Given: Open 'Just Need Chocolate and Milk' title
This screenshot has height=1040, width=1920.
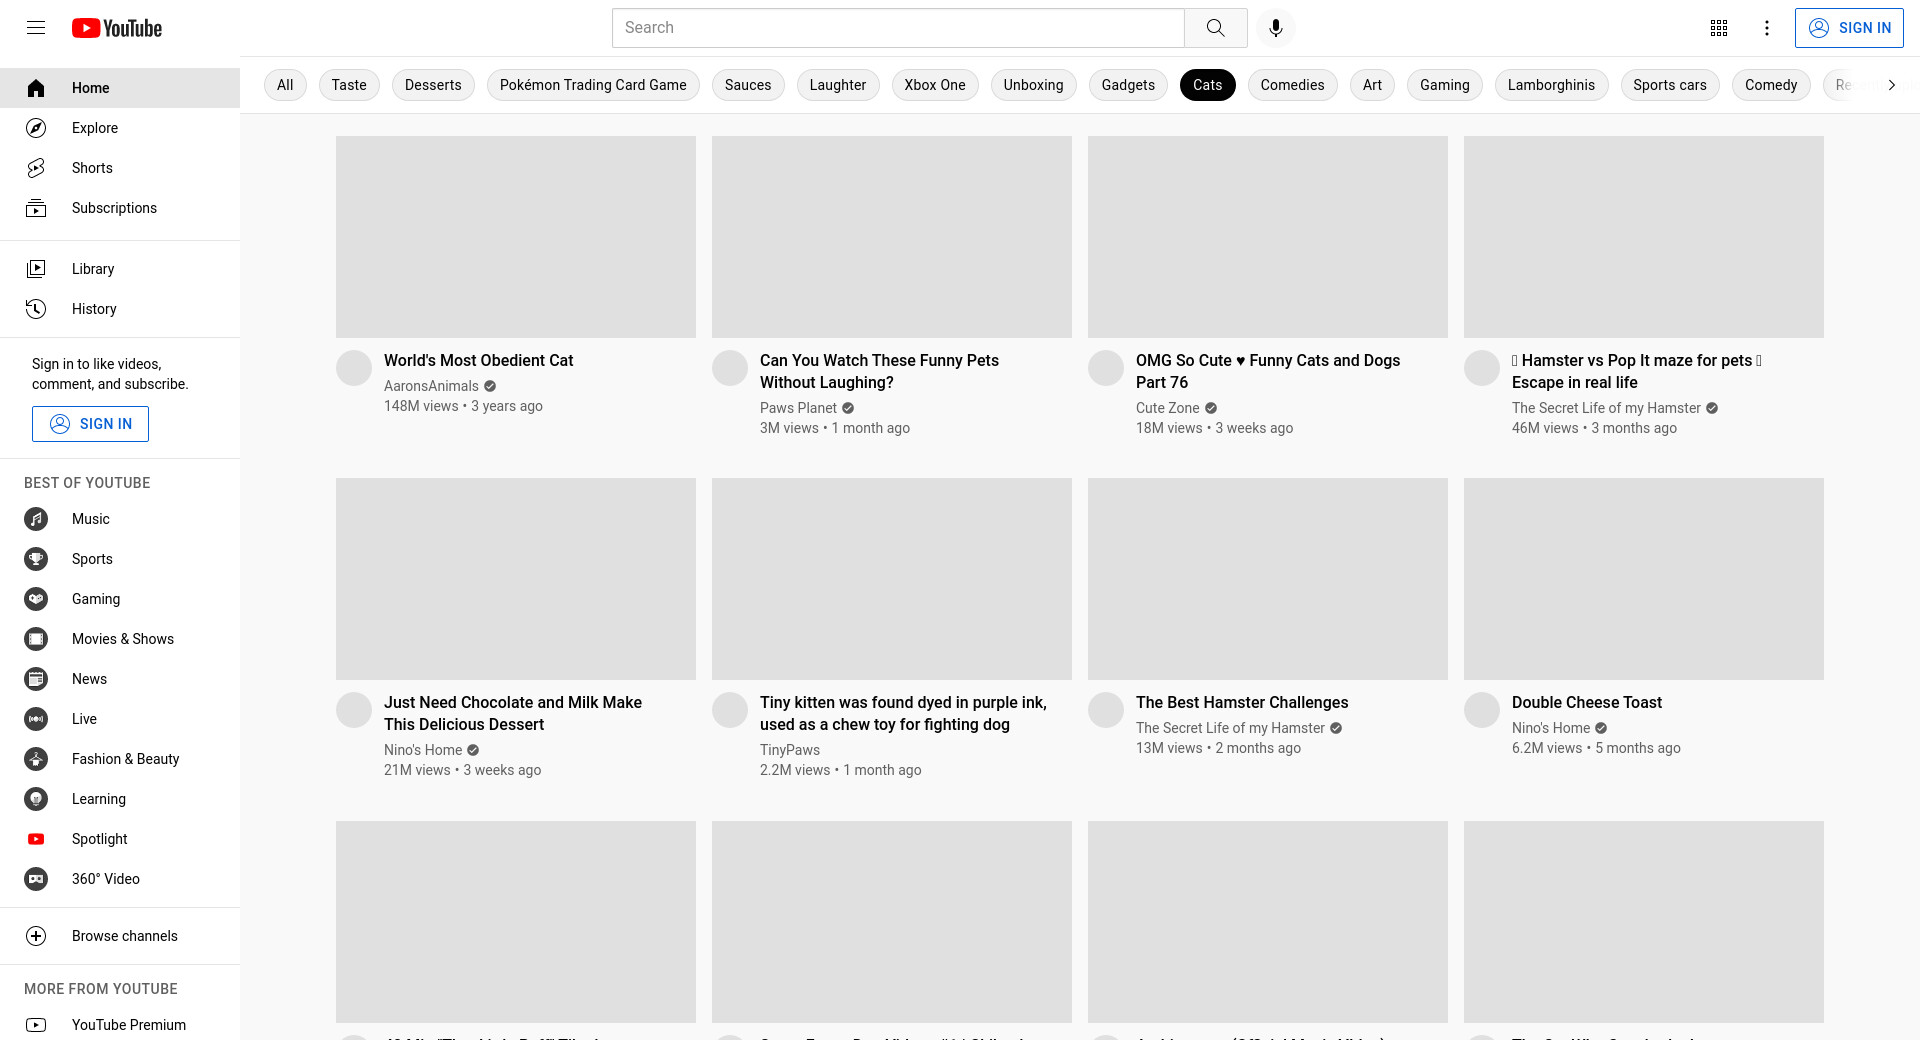Looking at the screenshot, I should point(513,713).
